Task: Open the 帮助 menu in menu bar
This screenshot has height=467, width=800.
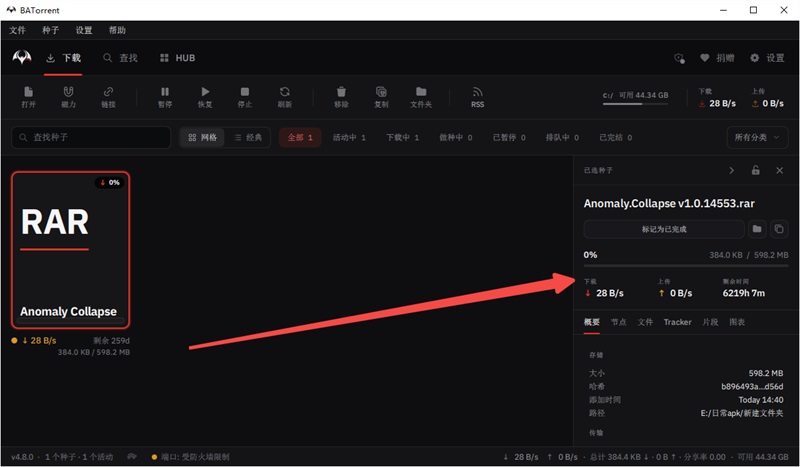Action: click(117, 30)
